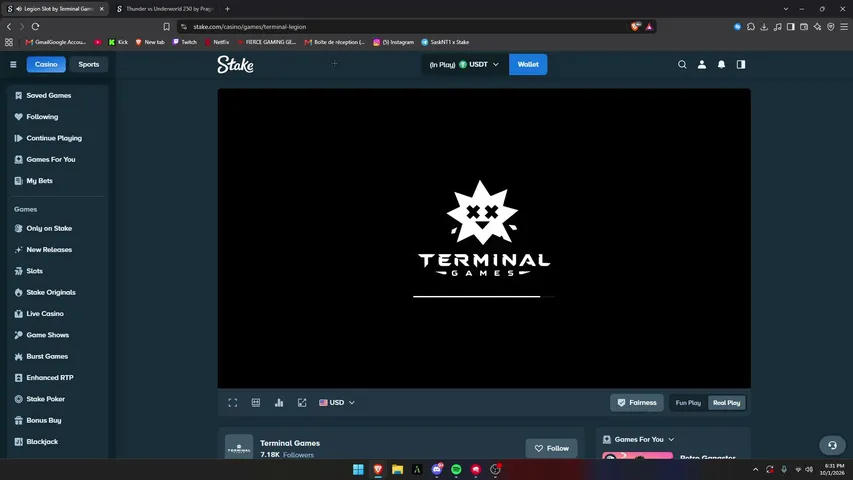Open a new browser tab
The width and height of the screenshot is (853, 480).
pos(227,9)
